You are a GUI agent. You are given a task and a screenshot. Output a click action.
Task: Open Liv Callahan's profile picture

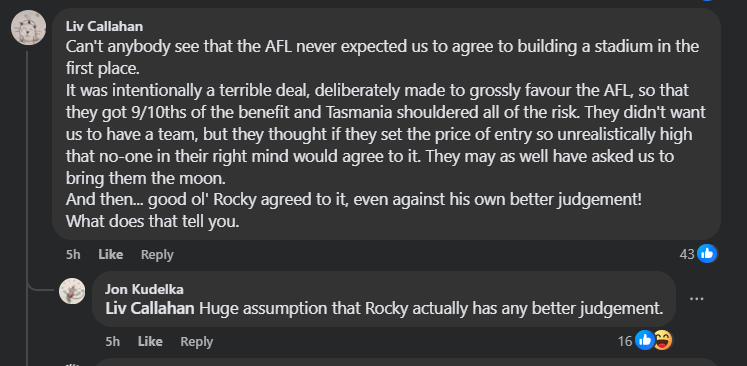[x=29, y=28]
